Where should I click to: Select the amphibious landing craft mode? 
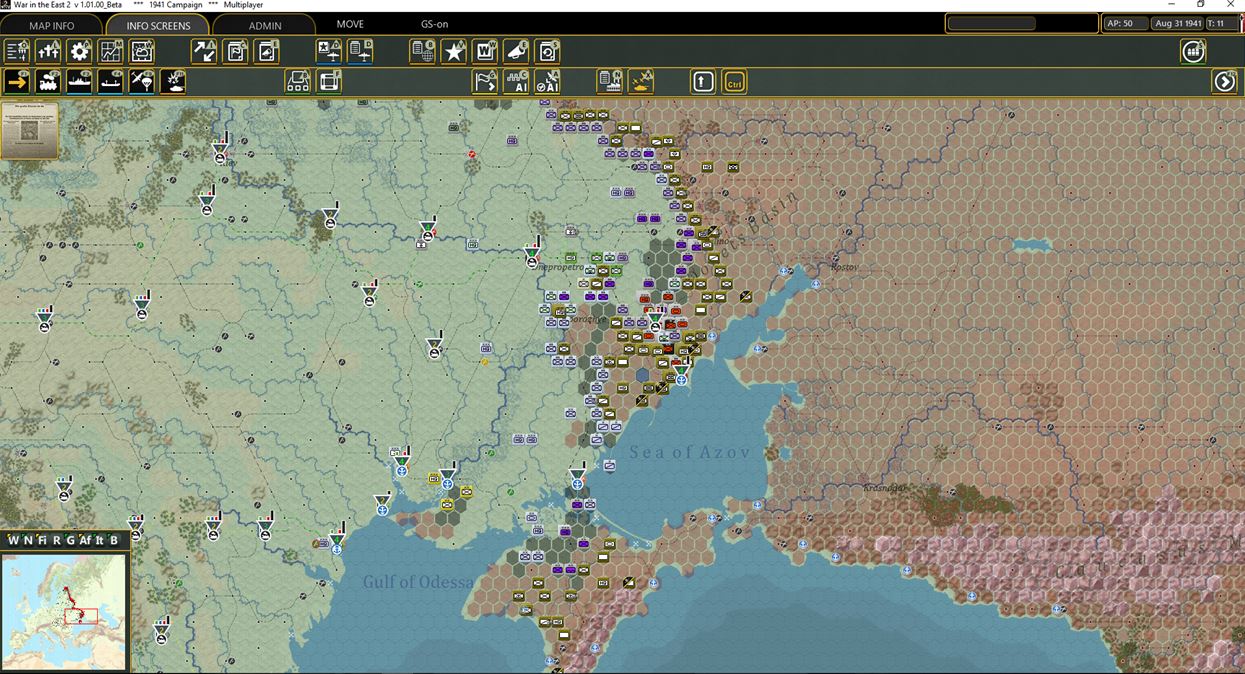pos(111,81)
